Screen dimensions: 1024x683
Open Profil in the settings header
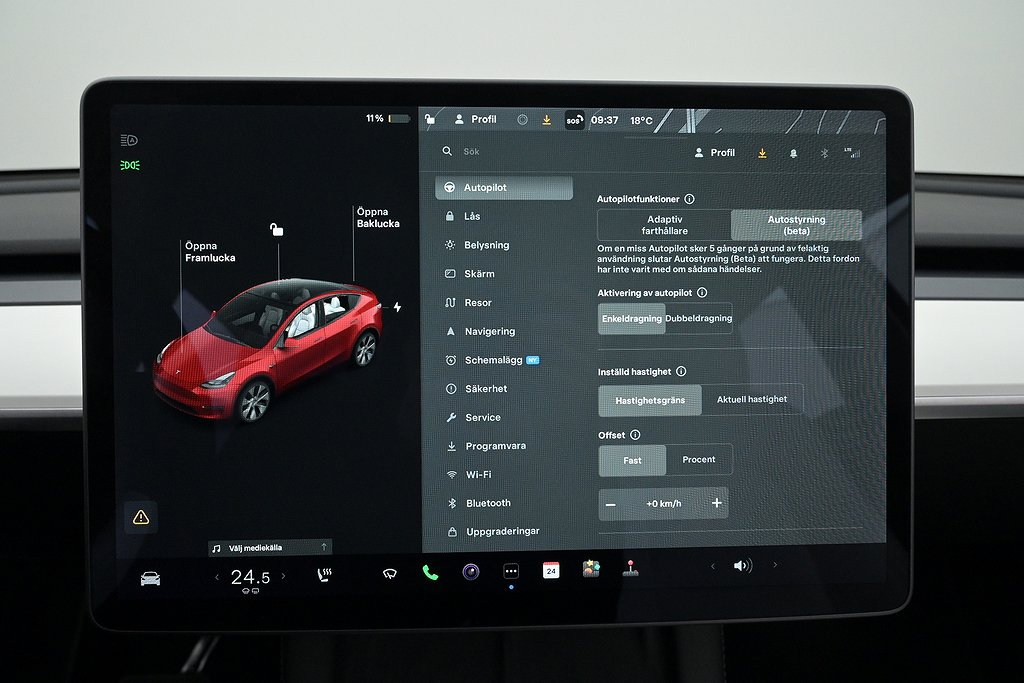[x=714, y=153]
